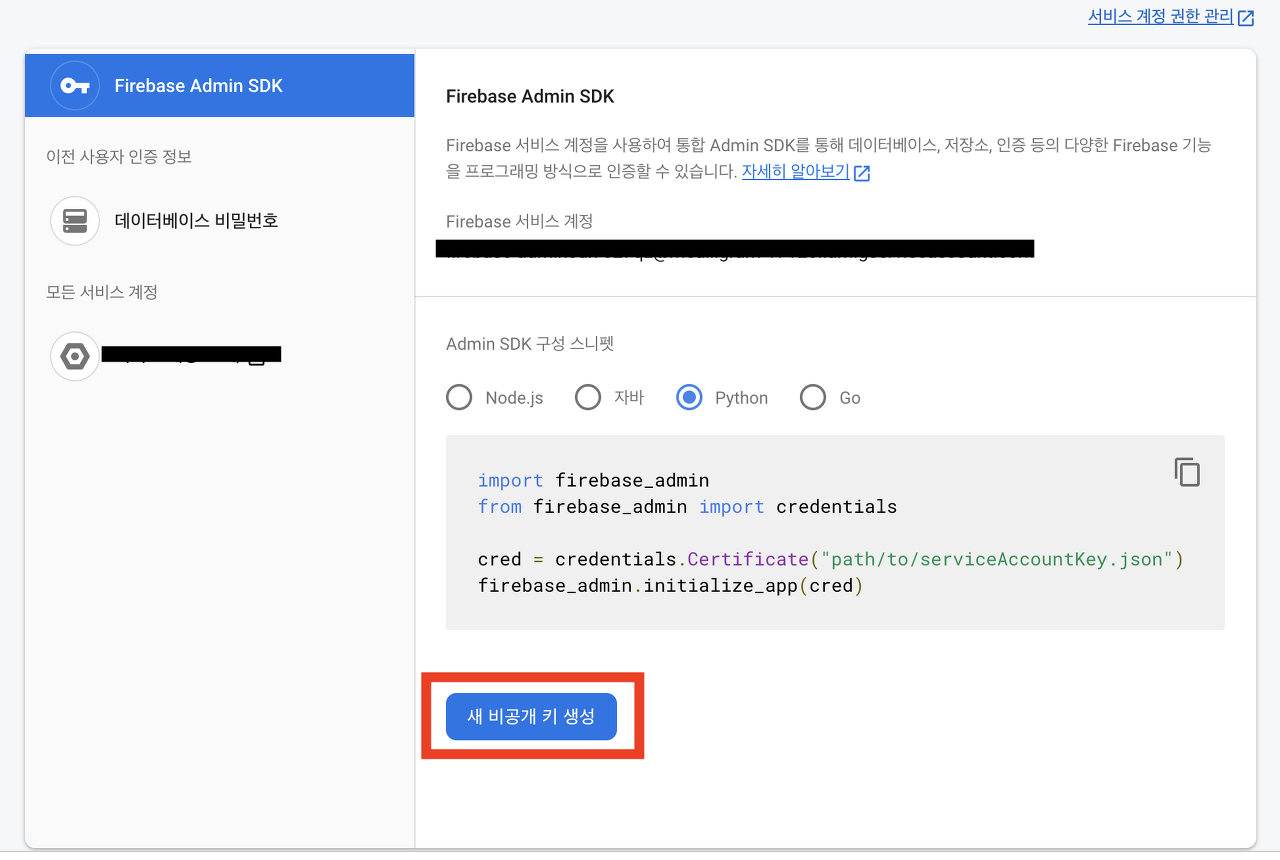The image size is (1280, 860).
Task: Open the Firebase Admin SDK tab in sidebar
Action: (220, 86)
